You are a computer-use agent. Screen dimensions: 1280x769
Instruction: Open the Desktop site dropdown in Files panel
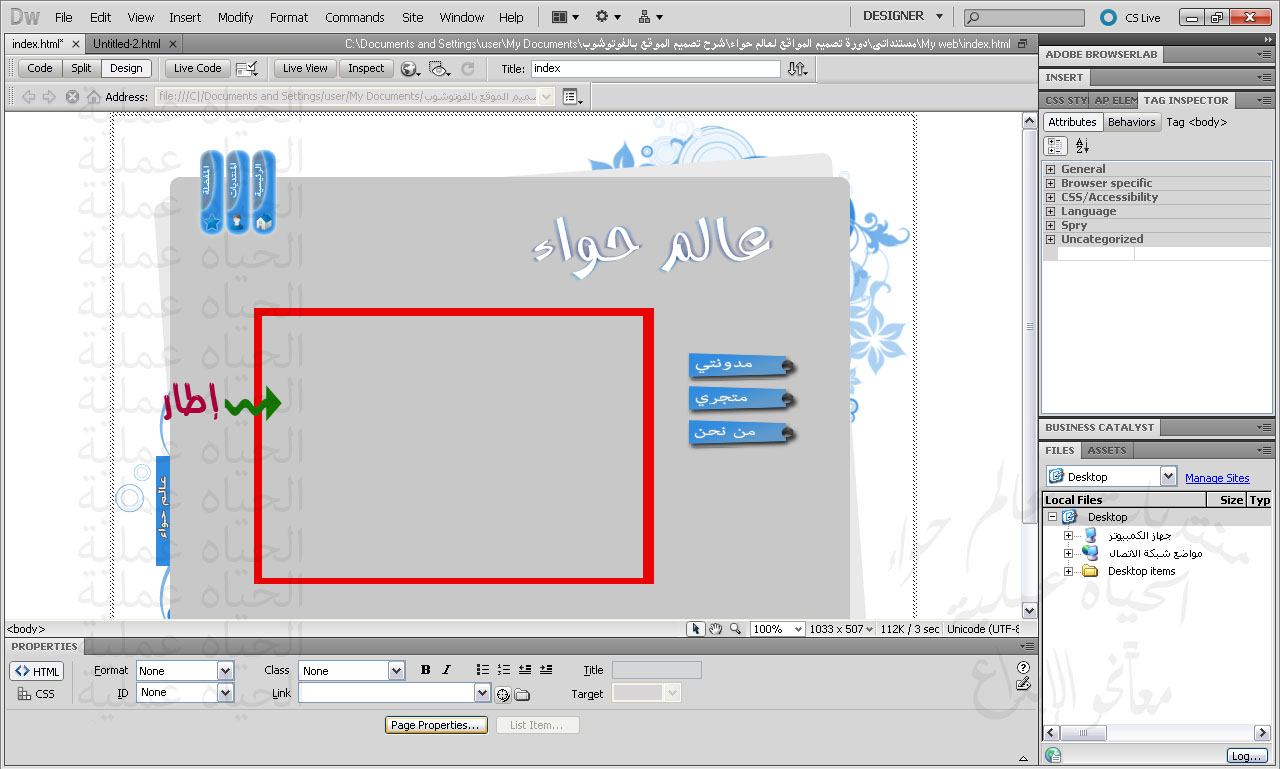[x=1168, y=477]
